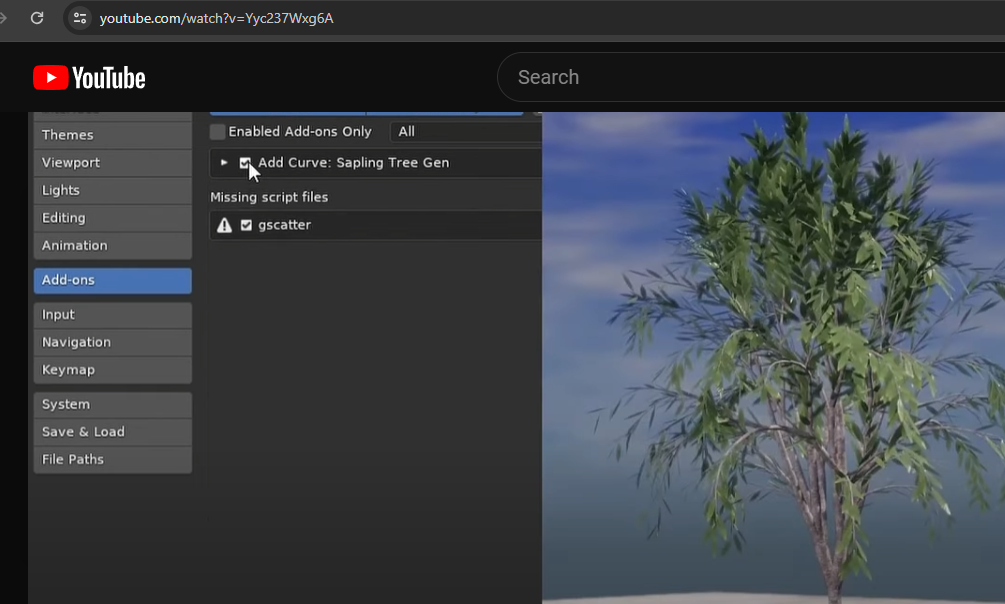Click the 'Add Curve: Sapling Tree Gen' label
Viewport: 1005px width, 604px height.
[354, 163]
